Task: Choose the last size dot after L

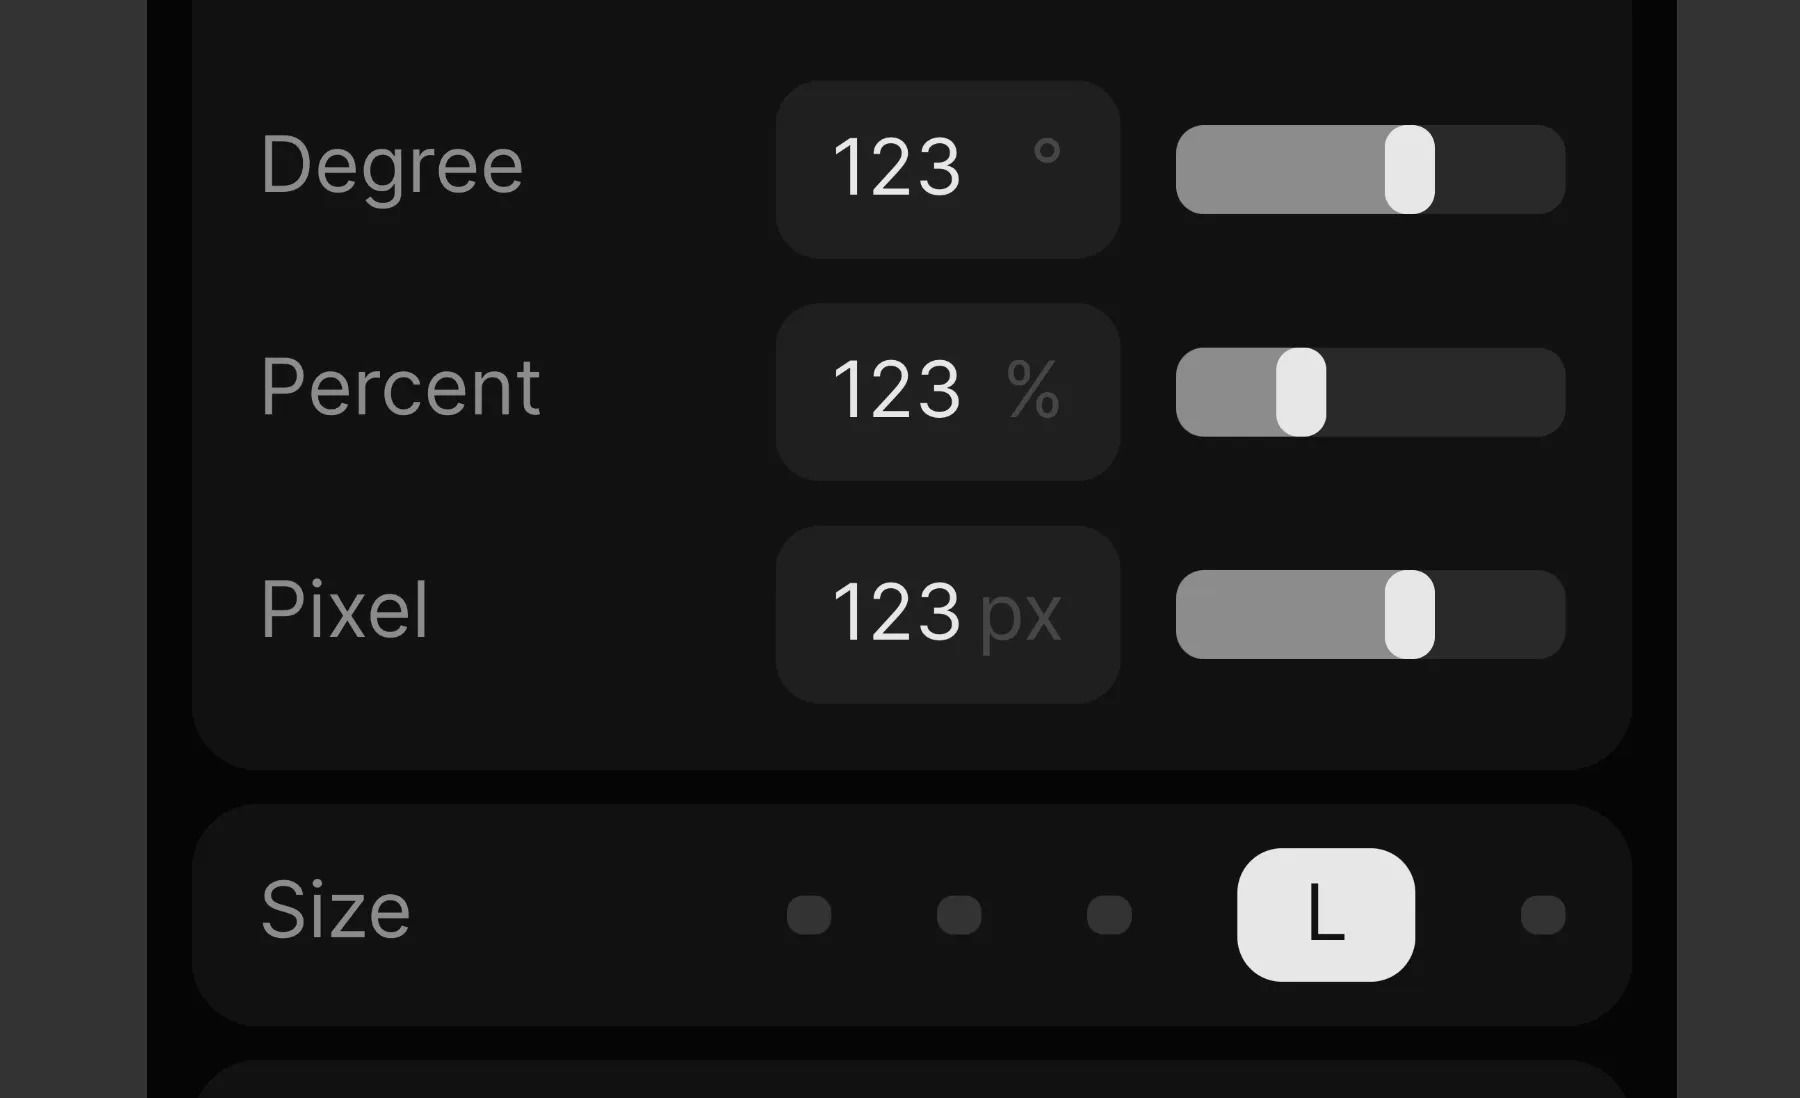Action: [1543, 915]
